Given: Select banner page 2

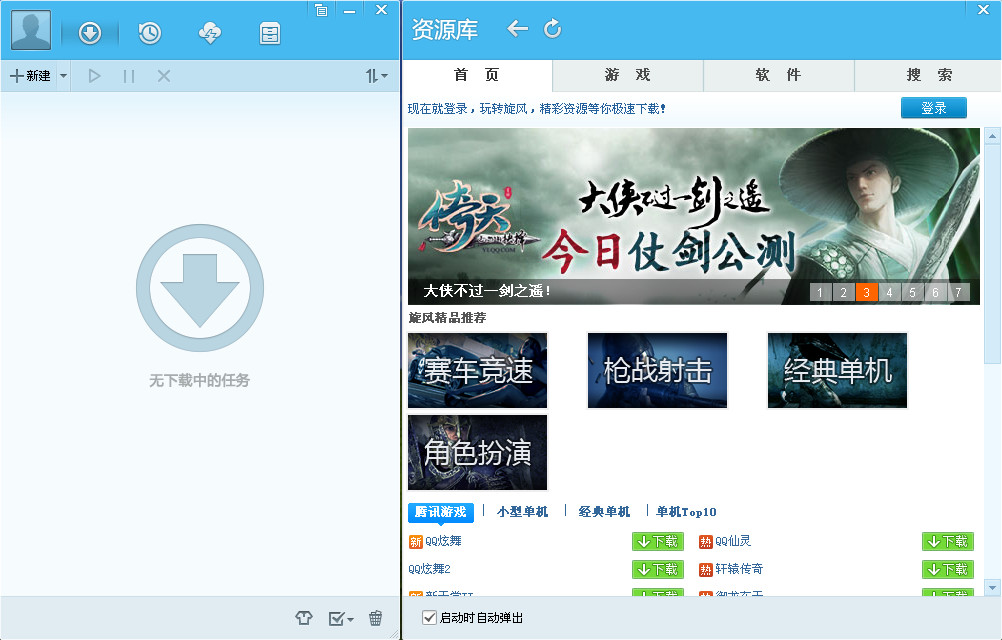Looking at the screenshot, I should [844, 292].
